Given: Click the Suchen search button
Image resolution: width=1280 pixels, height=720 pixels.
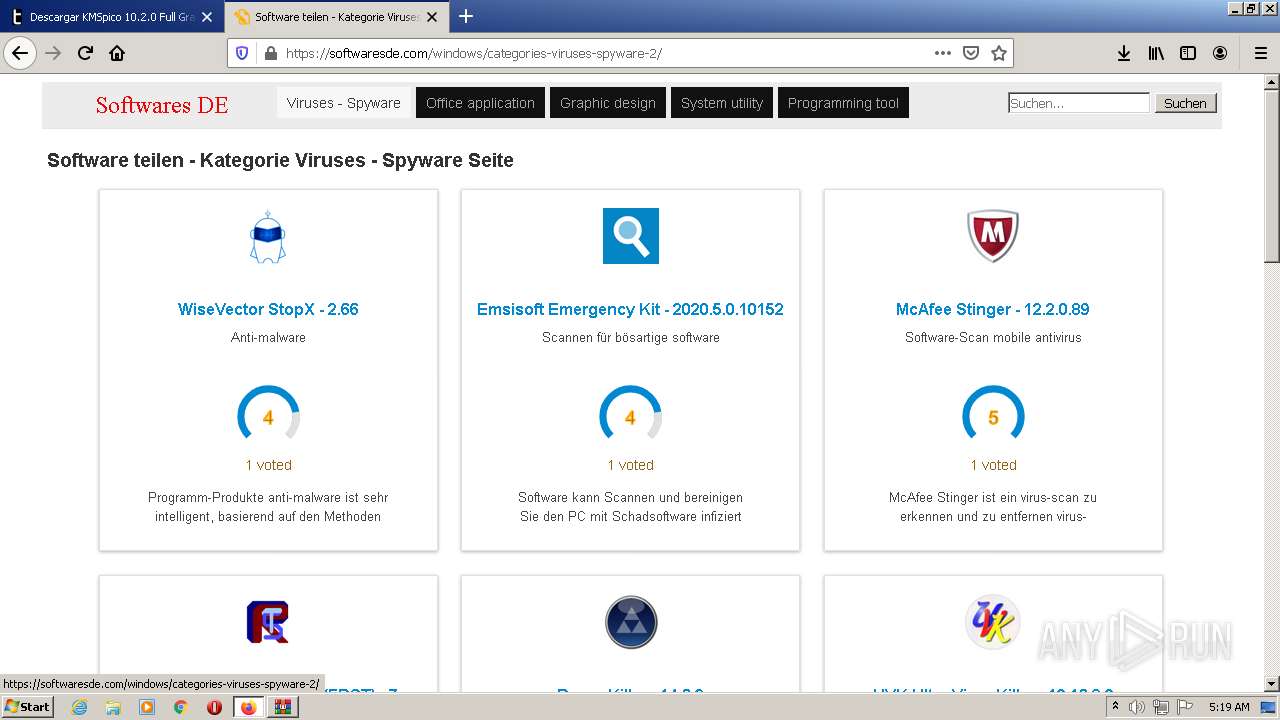Looking at the screenshot, I should 1185,103.
